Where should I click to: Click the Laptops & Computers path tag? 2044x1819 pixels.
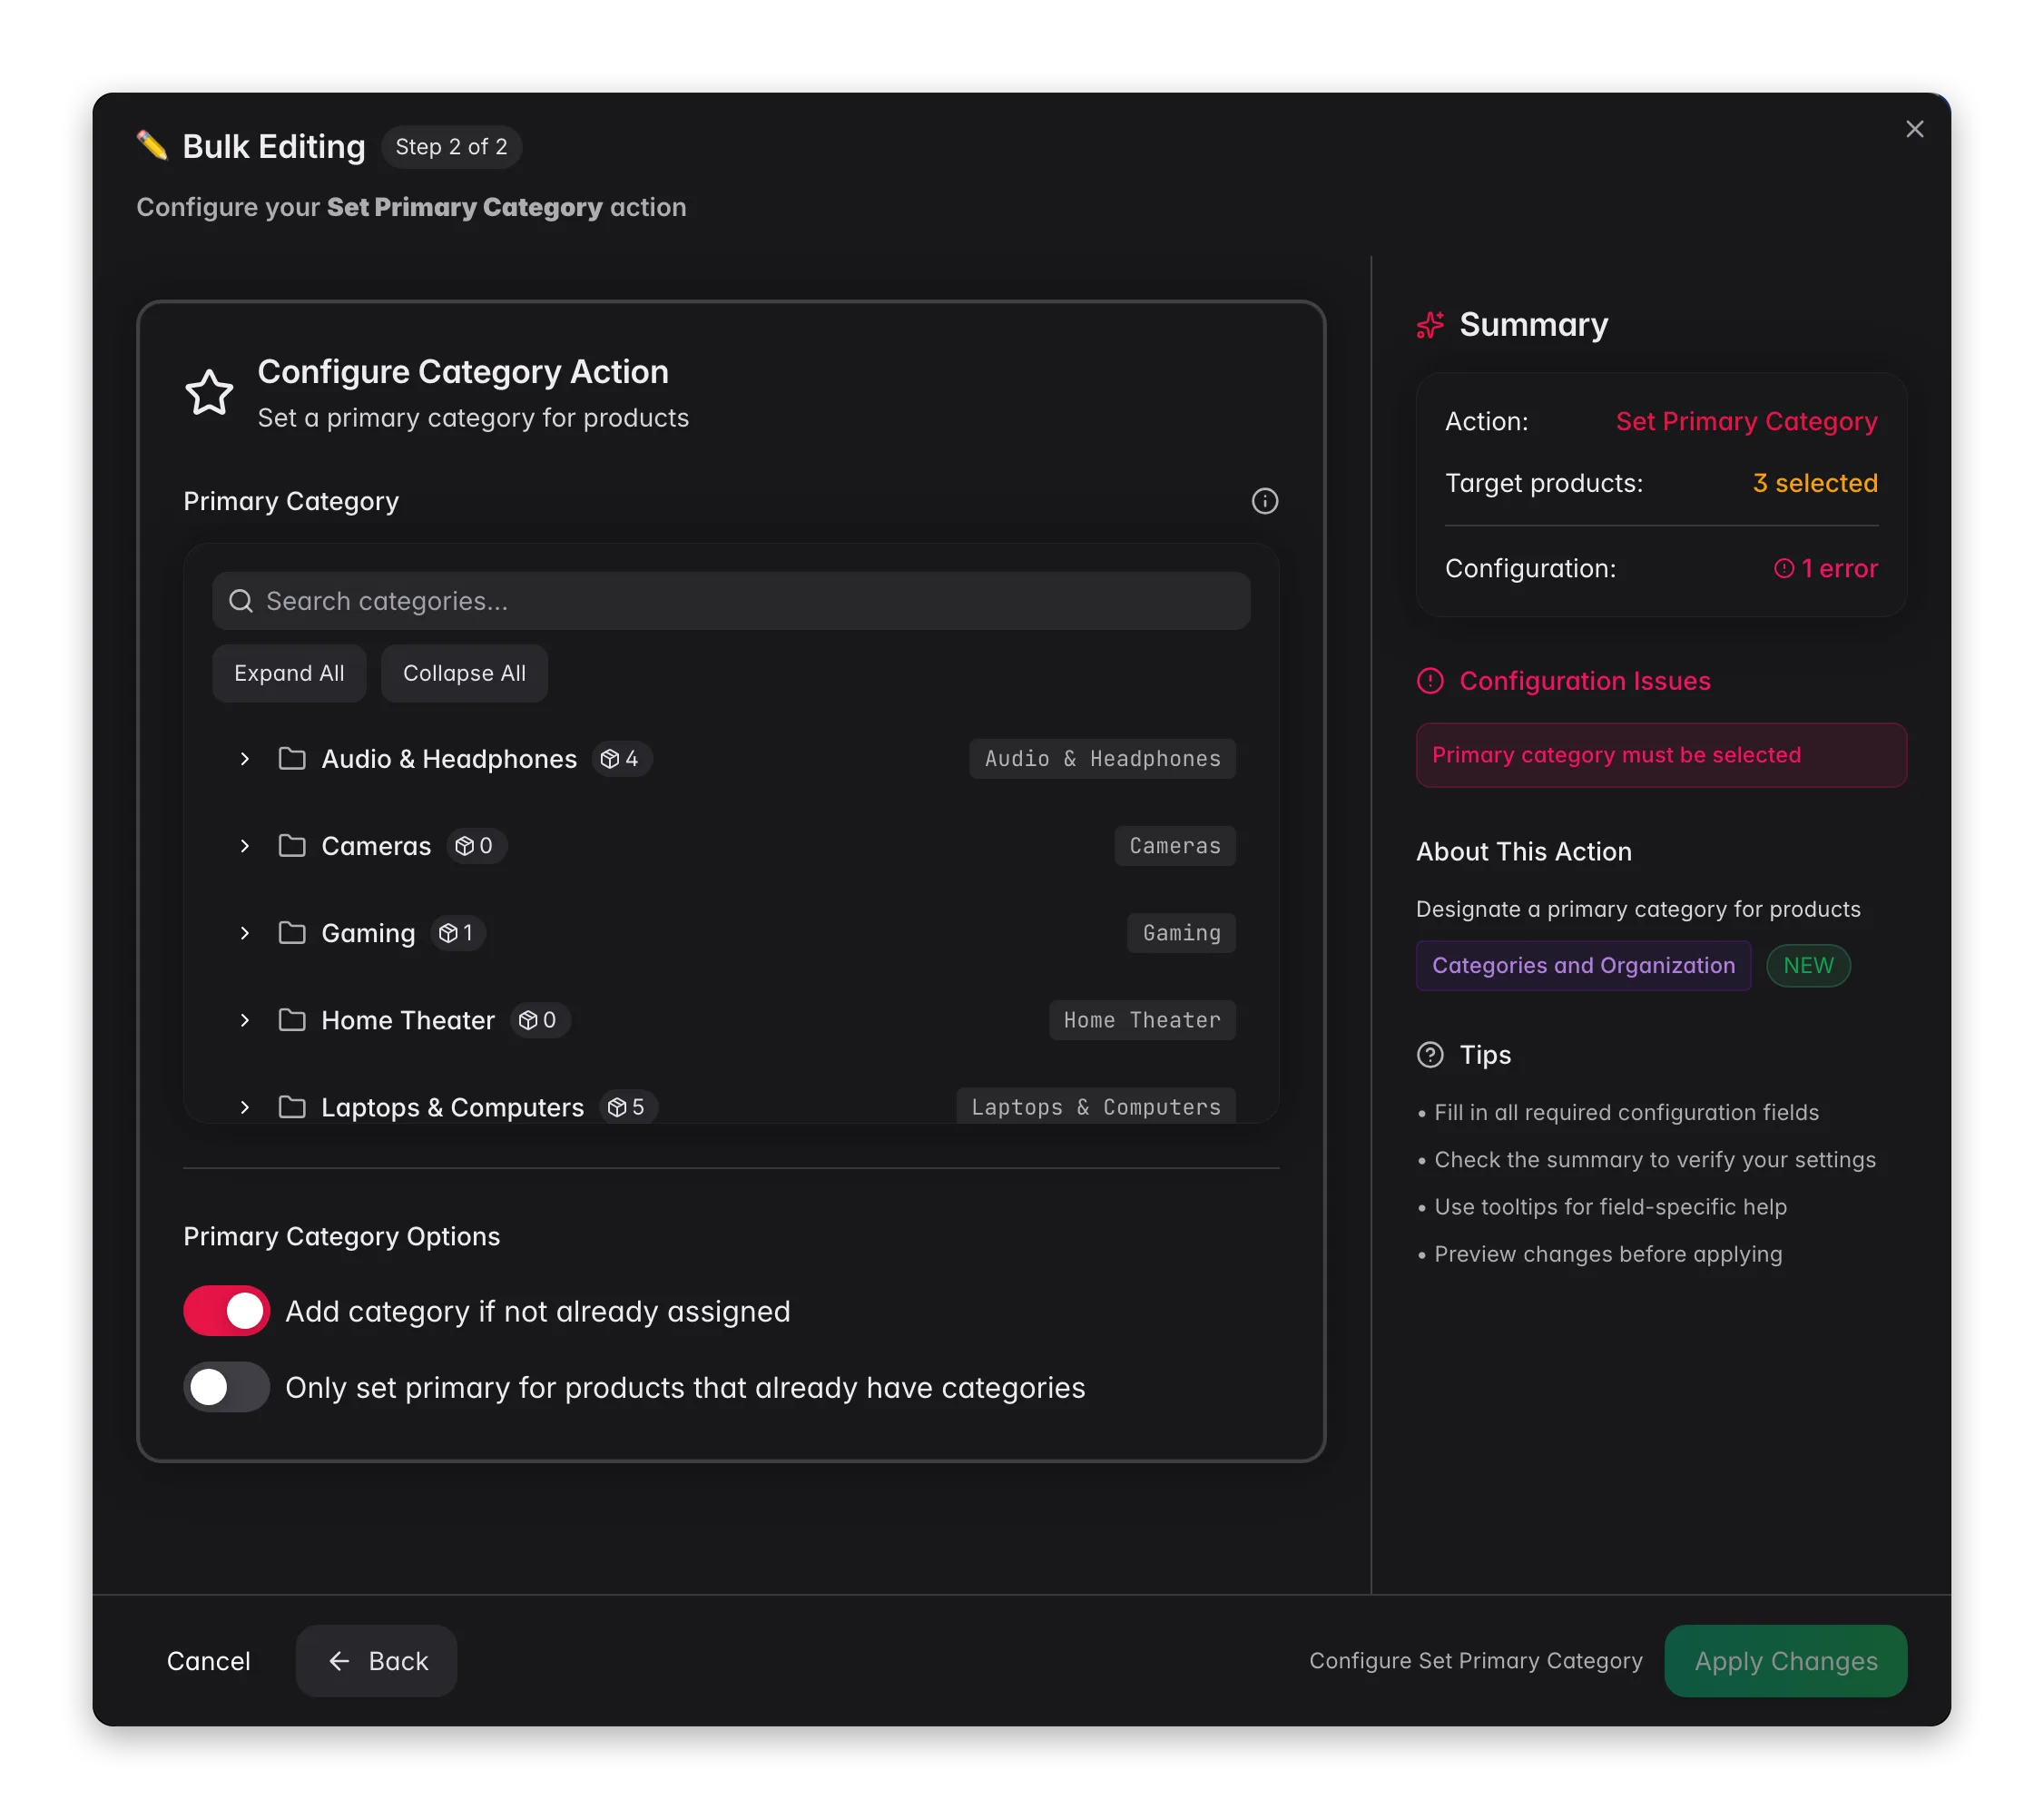(x=1096, y=1106)
